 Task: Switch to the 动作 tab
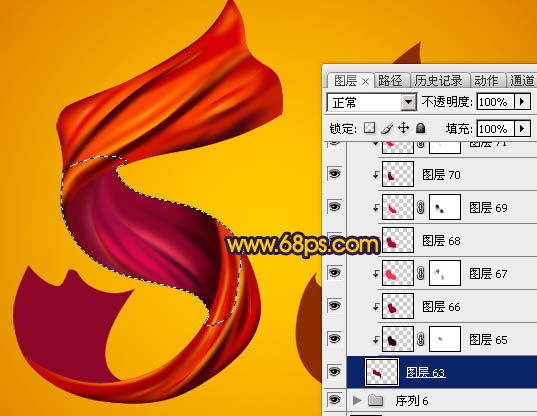pos(486,81)
